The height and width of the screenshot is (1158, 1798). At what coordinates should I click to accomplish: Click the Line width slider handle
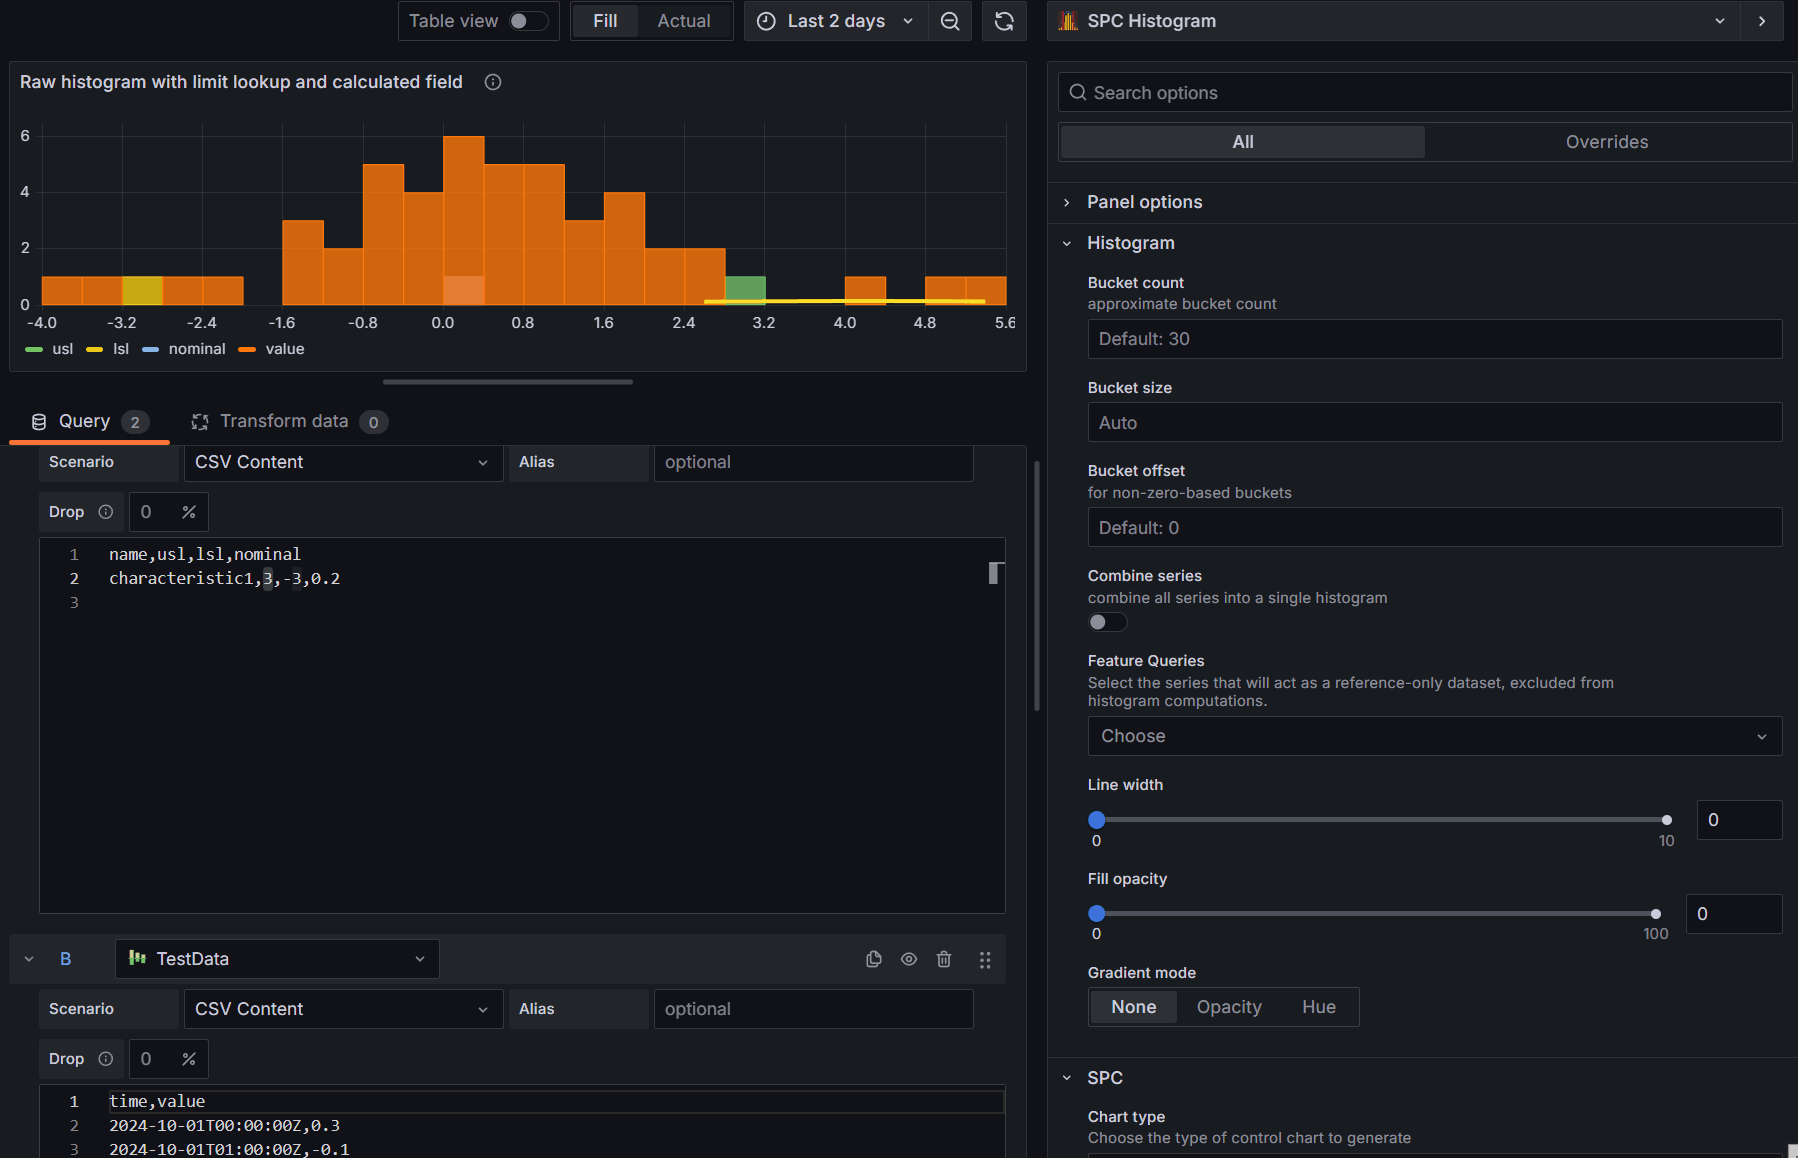[1097, 820]
